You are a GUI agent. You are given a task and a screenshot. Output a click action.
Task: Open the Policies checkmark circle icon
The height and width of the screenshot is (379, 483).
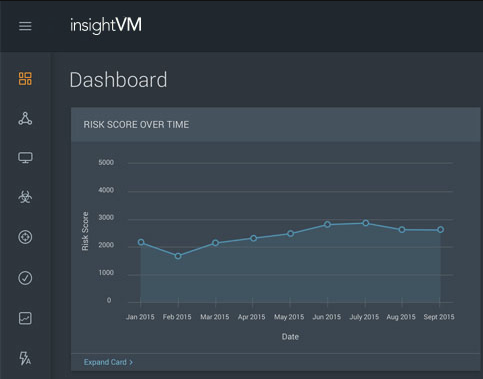[25, 278]
